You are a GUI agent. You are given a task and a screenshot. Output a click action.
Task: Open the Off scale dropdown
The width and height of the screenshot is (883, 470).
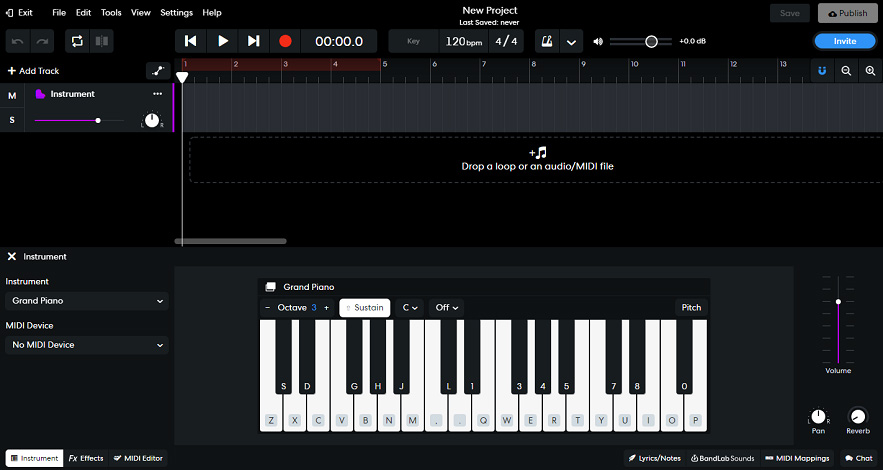pos(447,308)
